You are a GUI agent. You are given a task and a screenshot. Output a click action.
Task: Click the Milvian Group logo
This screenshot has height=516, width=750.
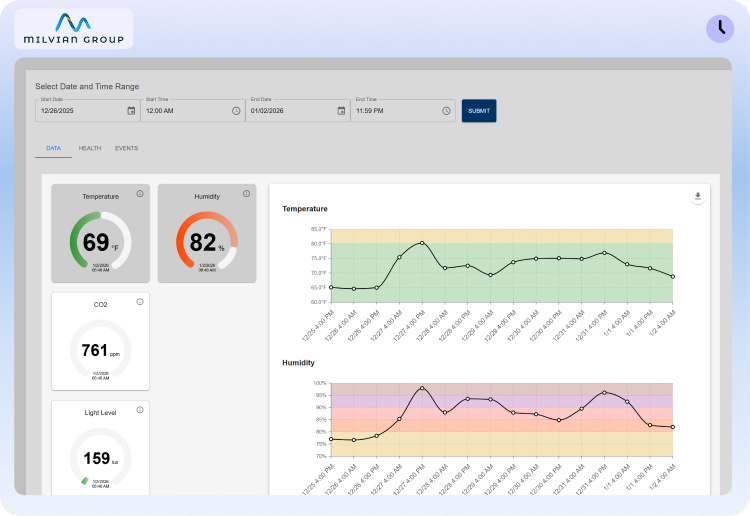point(73,29)
